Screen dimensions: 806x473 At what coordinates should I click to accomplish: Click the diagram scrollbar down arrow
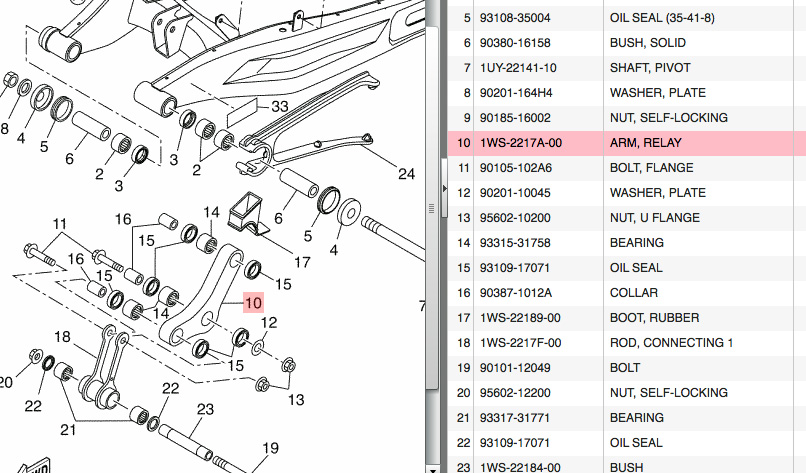tap(432, 467)
